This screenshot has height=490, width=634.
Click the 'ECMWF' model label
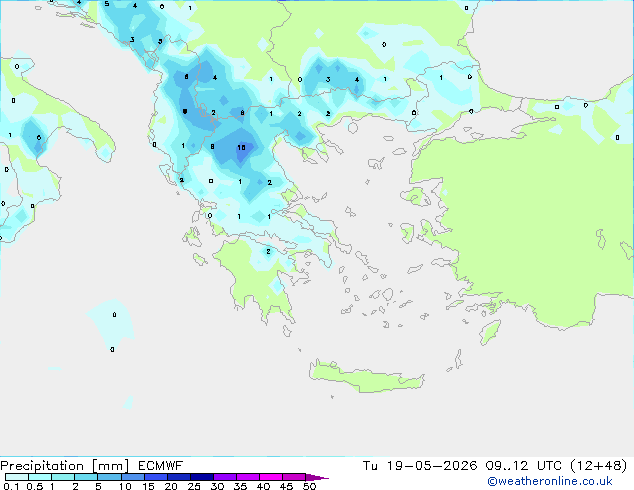point(161,466)
